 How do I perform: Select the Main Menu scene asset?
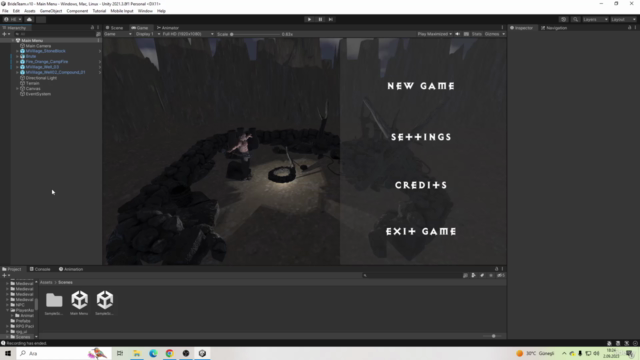(79, 303)
